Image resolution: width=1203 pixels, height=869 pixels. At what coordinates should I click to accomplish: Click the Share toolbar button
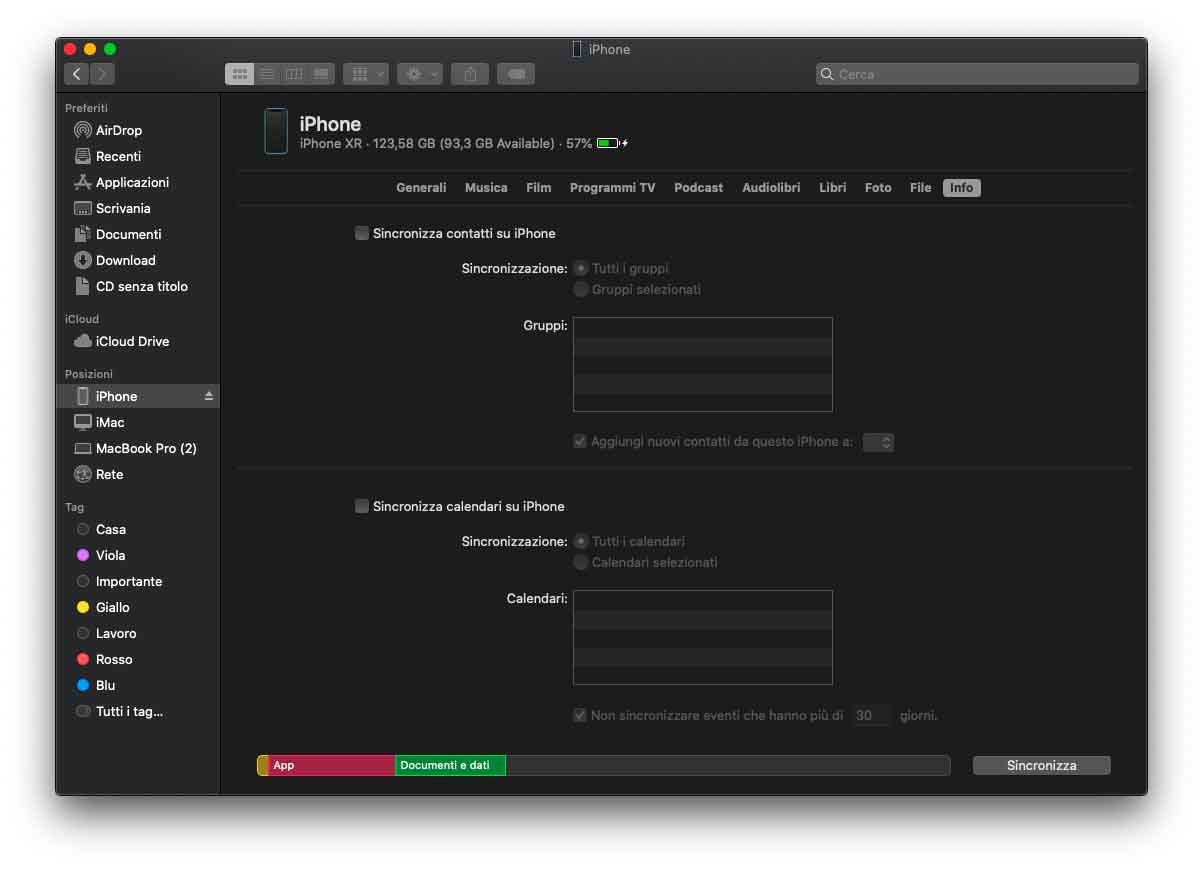pos(470,74)
